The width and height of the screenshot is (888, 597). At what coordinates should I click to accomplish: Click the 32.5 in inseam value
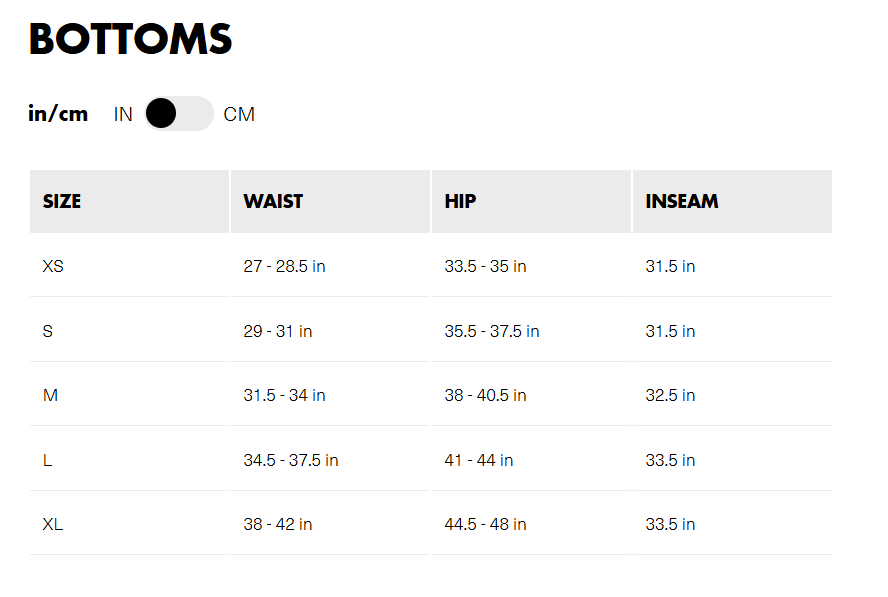(670, 395)
